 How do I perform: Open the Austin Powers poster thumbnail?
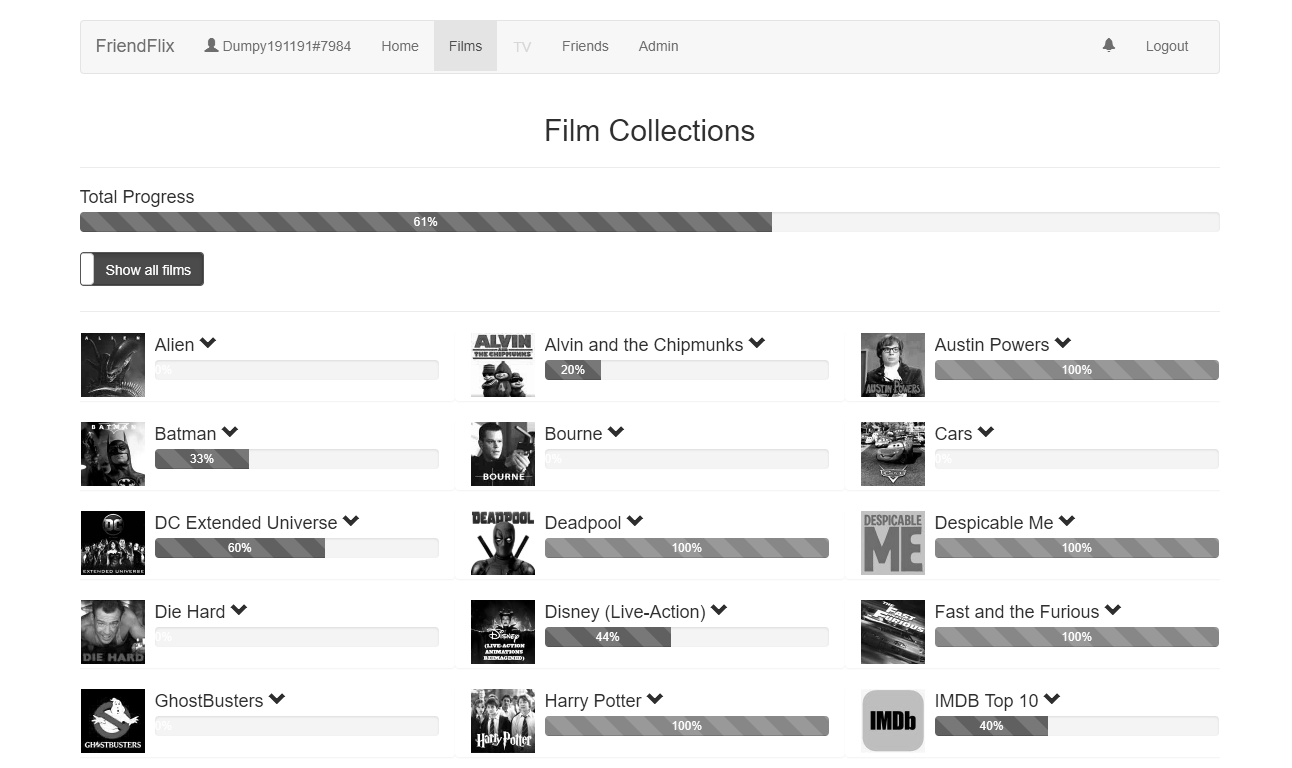pos(893,365)
